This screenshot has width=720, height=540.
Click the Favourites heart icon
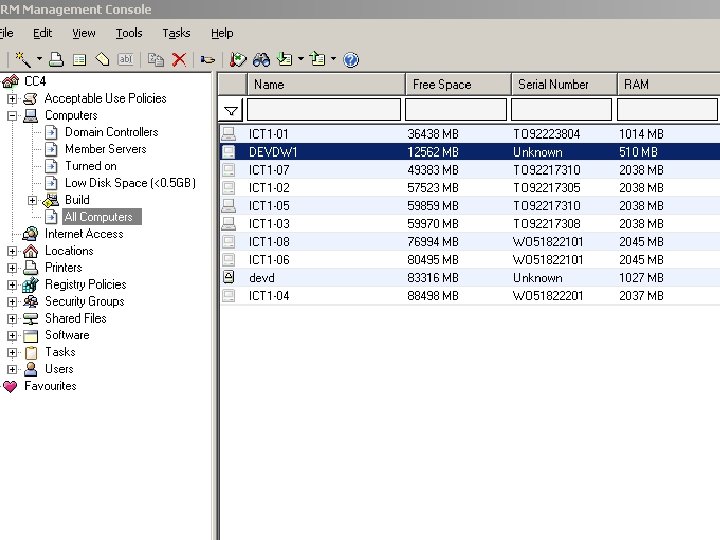tap(10, 386)
